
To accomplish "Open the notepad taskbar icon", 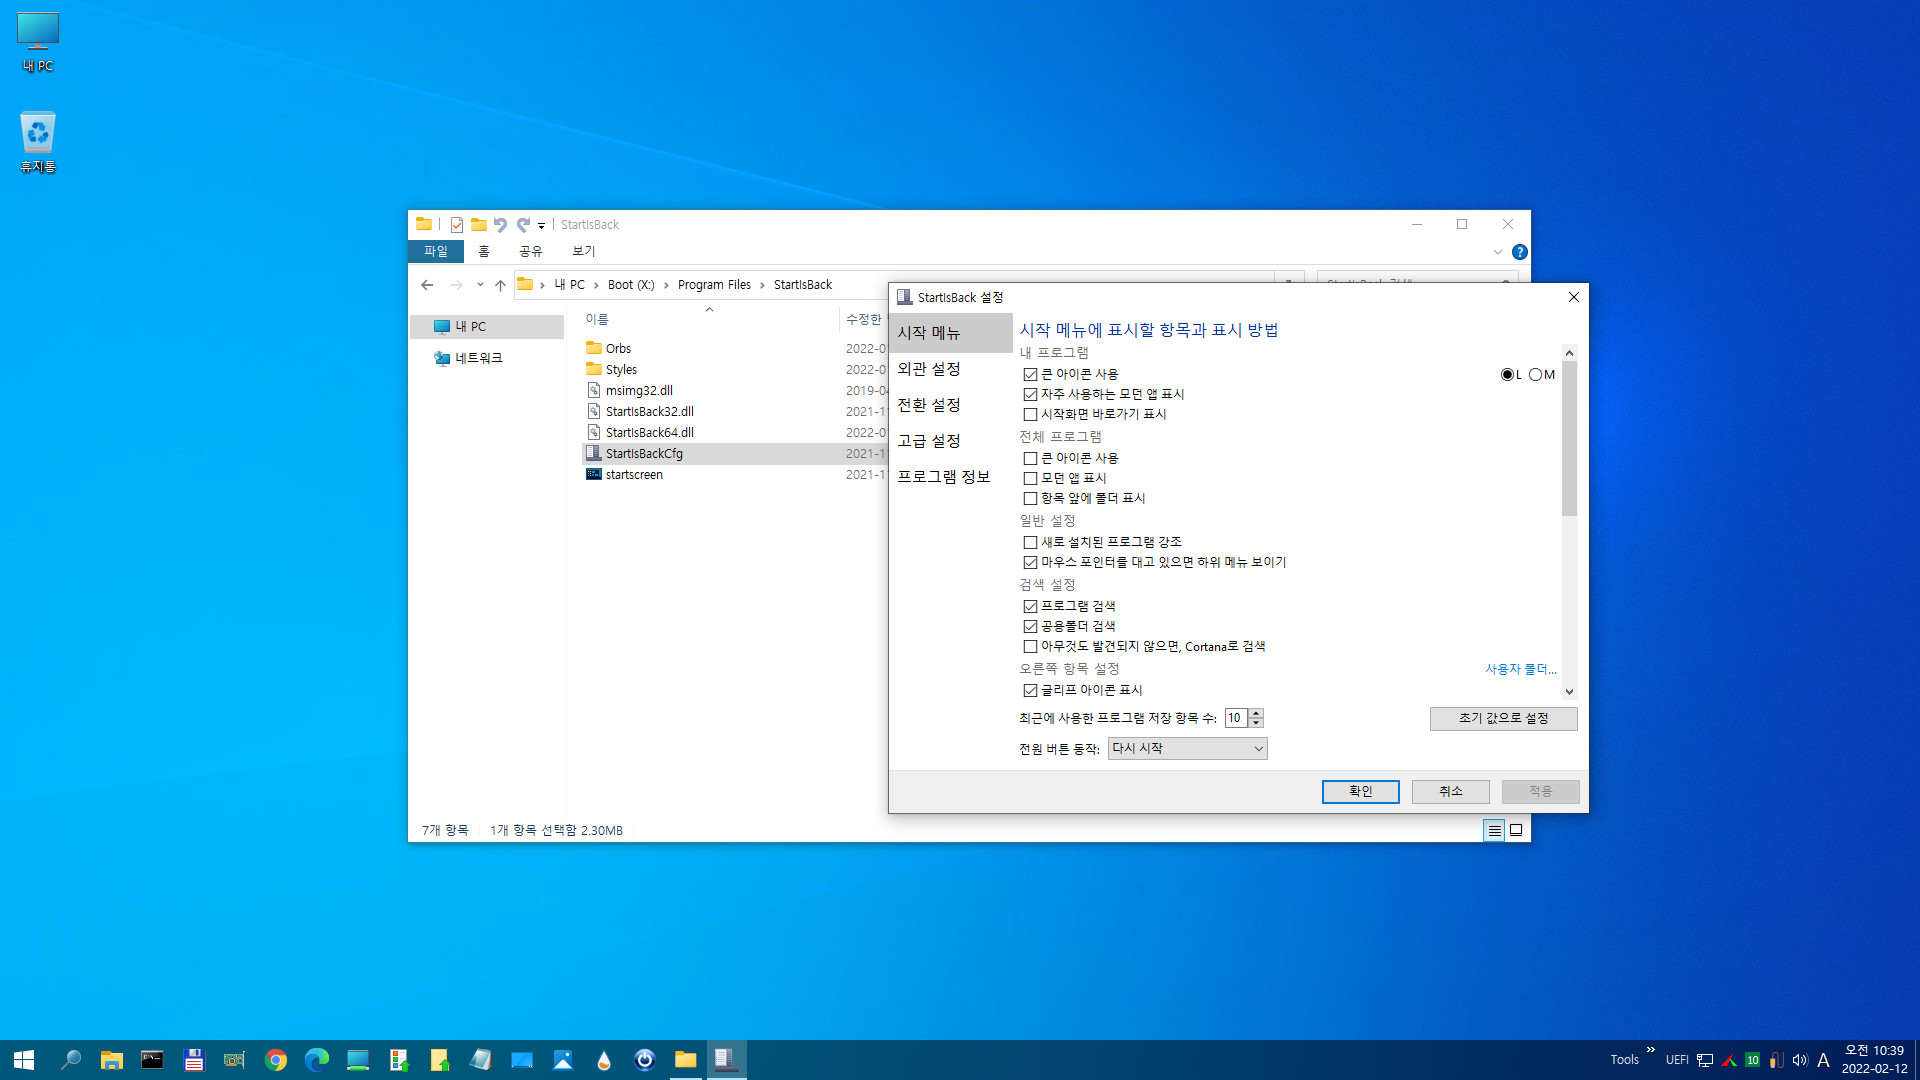I will point(481,1060).
